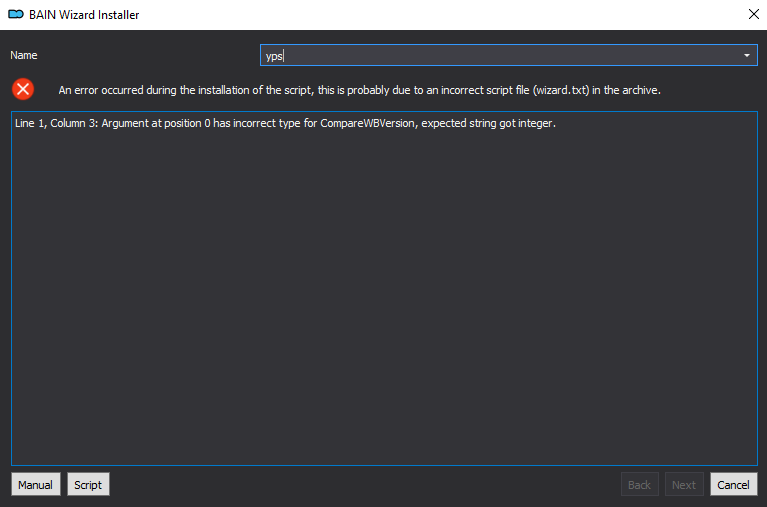Viewport: 767px width, 507px height.
Task: Click the Manual button
Action: pyautogui.click(x=36, y=484)
